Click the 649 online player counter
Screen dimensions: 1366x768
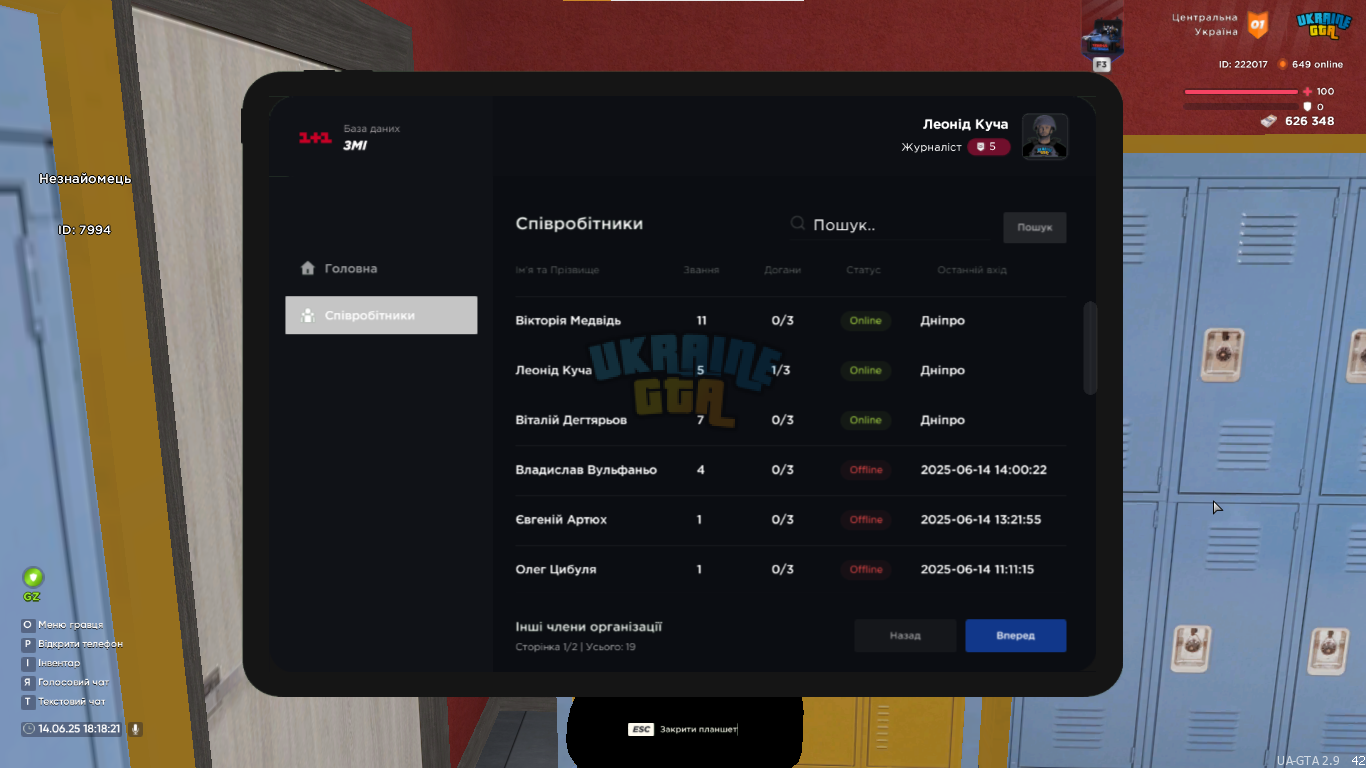point(1311,64)
